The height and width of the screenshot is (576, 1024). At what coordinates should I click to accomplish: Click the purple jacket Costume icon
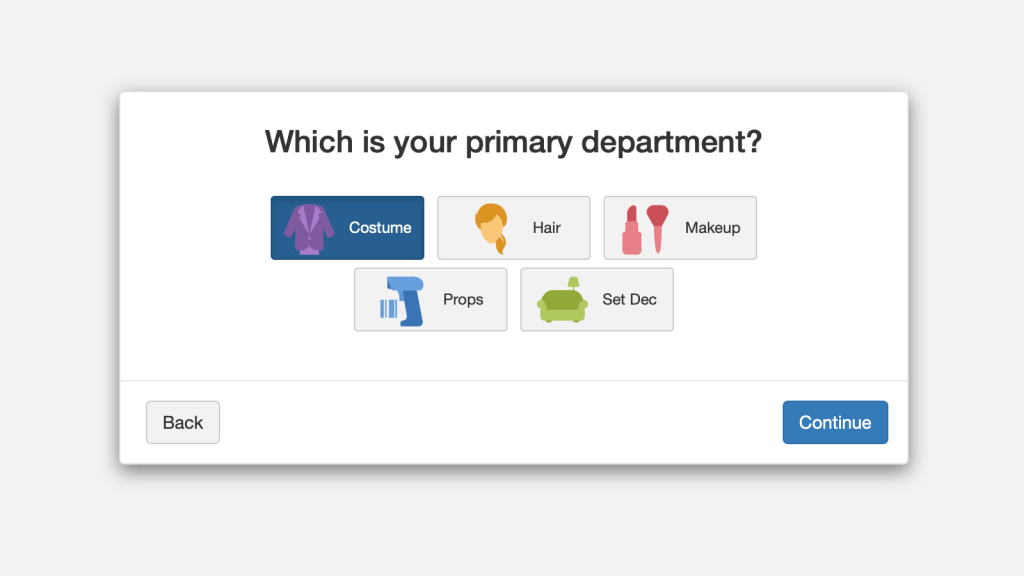pyautogui.click(x=309, y=229)
